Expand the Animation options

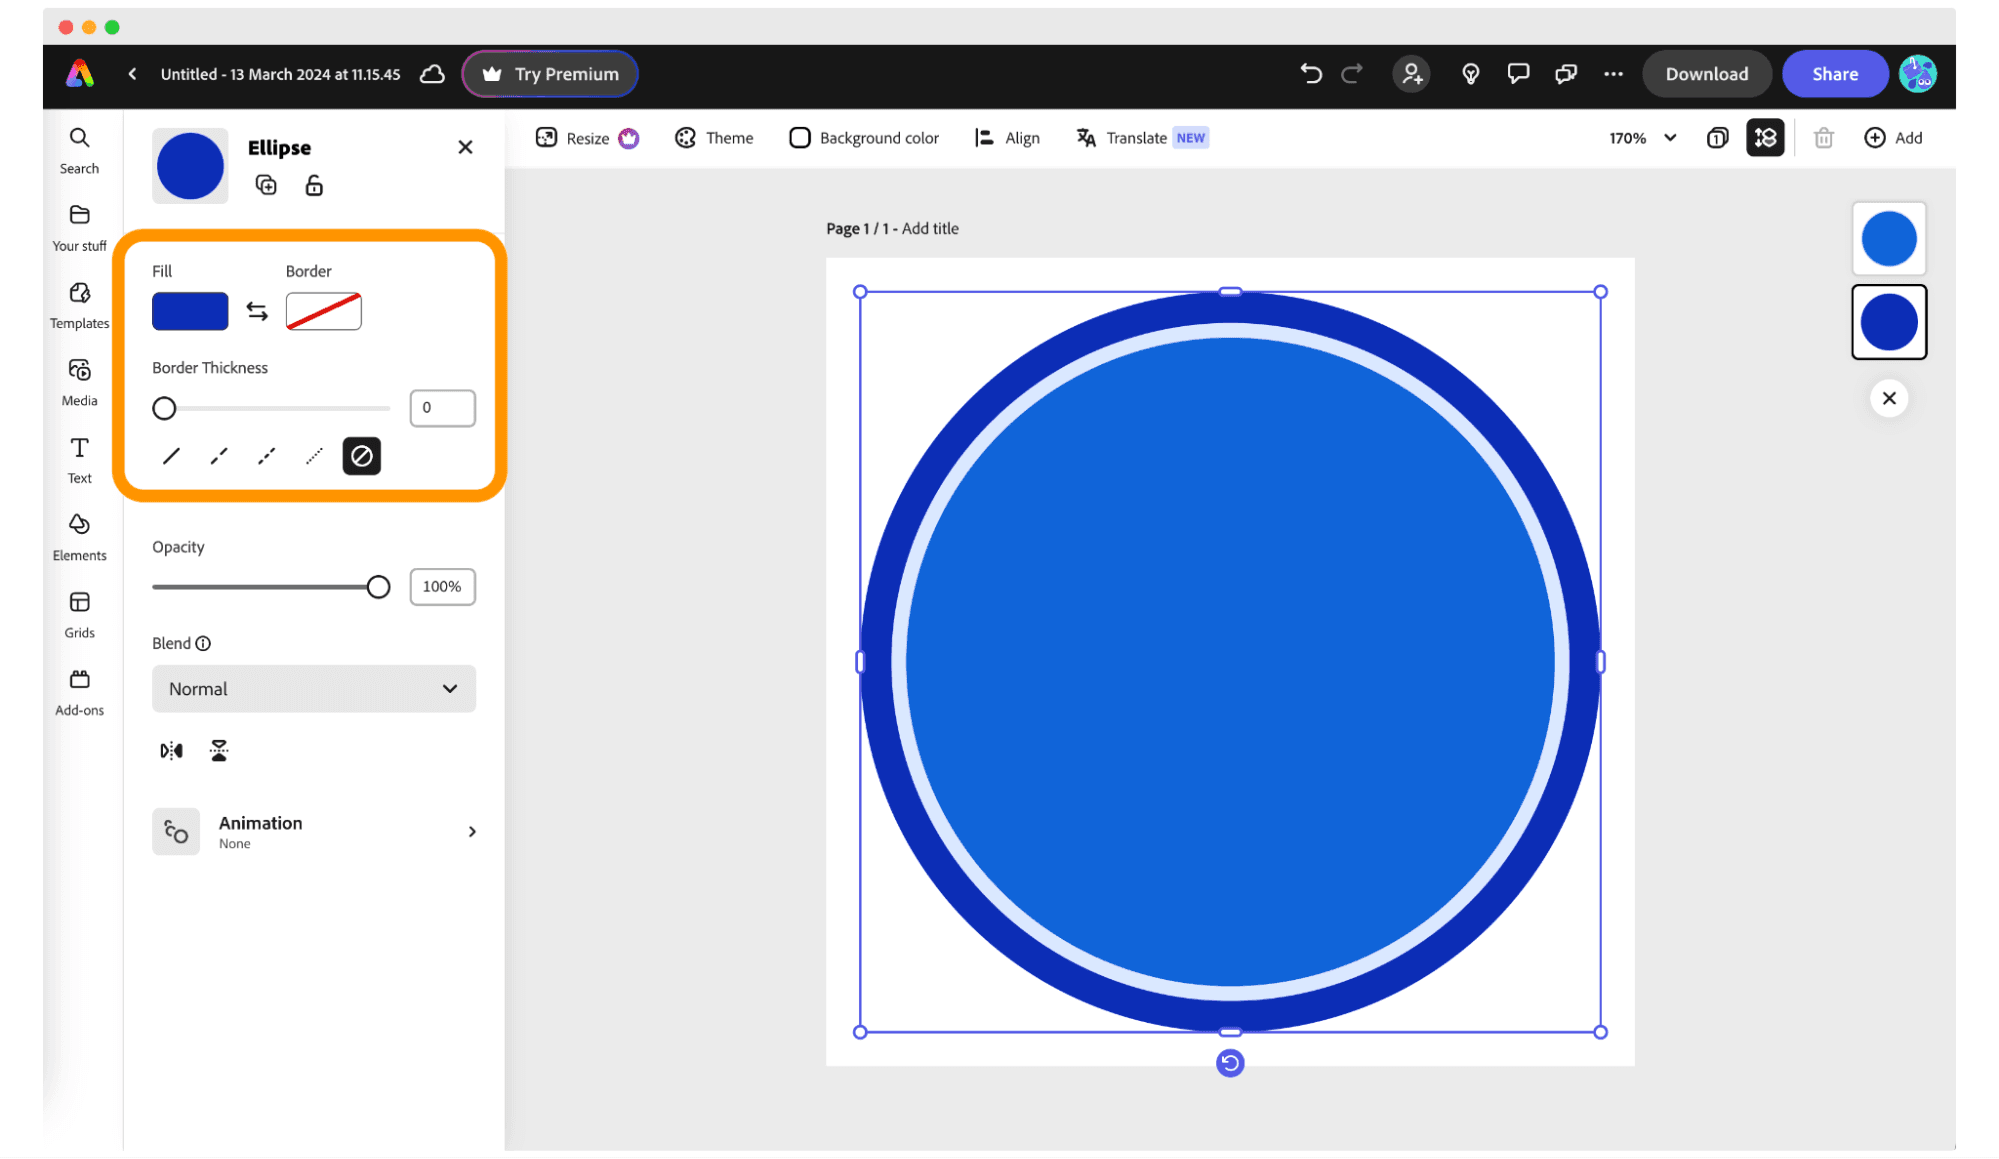click(x=314, y=831)
